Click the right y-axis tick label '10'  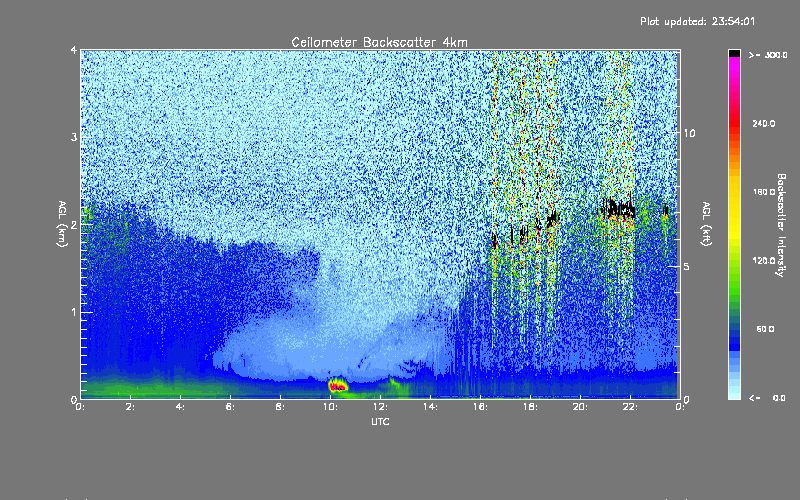[689, 133]
